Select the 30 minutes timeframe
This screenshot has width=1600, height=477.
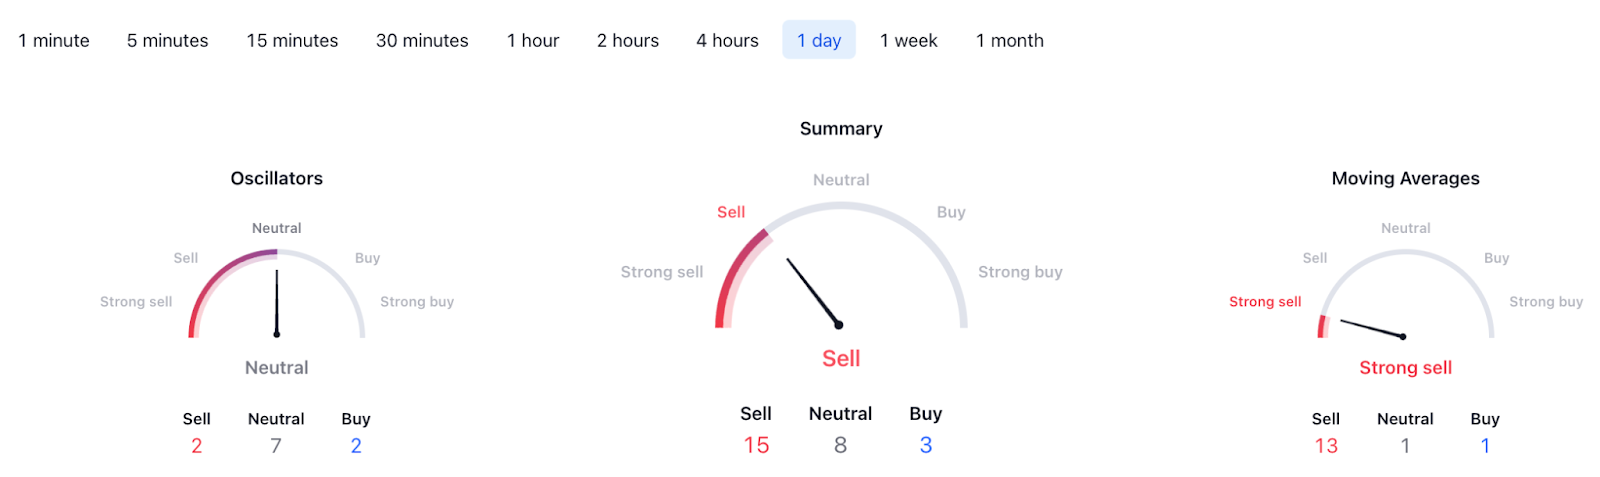(x=422, y=41)
